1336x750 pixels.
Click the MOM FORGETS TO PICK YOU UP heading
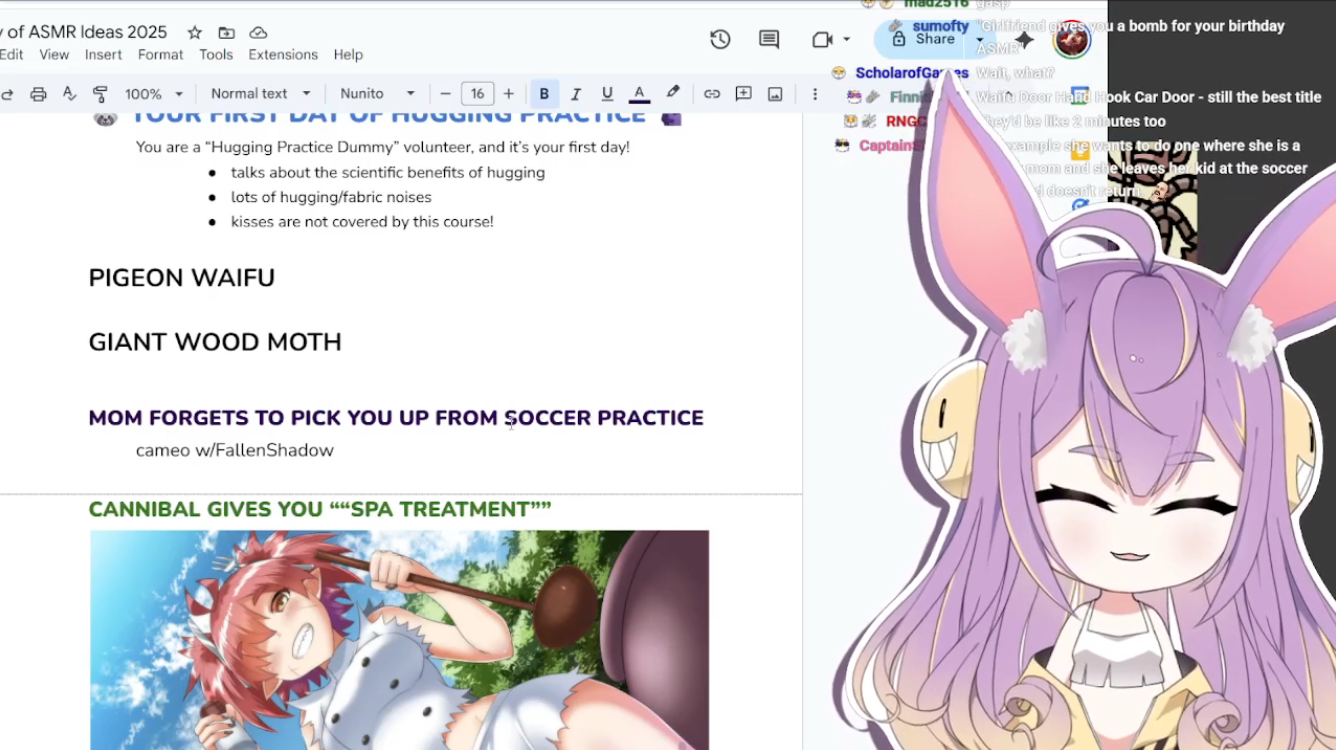tap(396, 418)
